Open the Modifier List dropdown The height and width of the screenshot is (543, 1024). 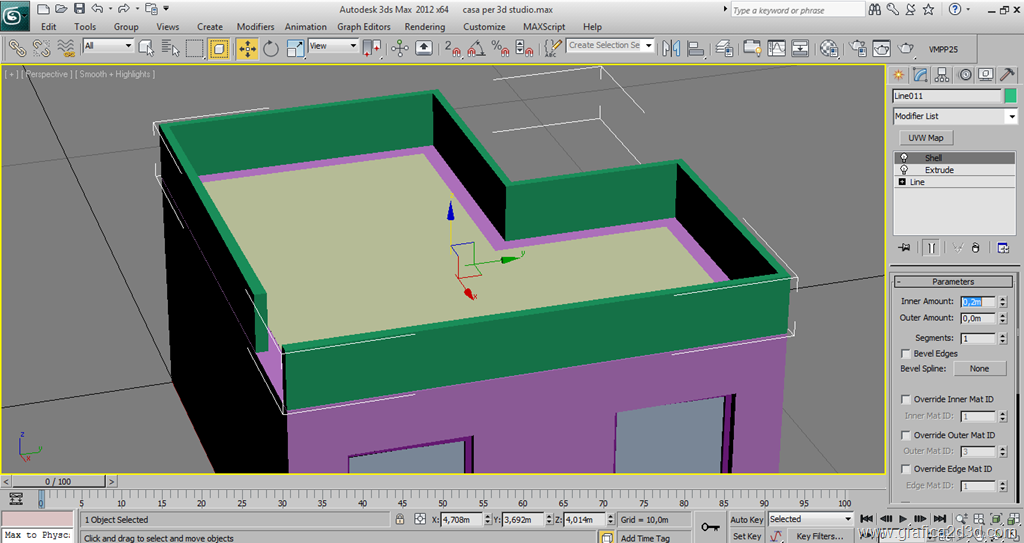pos(1010,117)
